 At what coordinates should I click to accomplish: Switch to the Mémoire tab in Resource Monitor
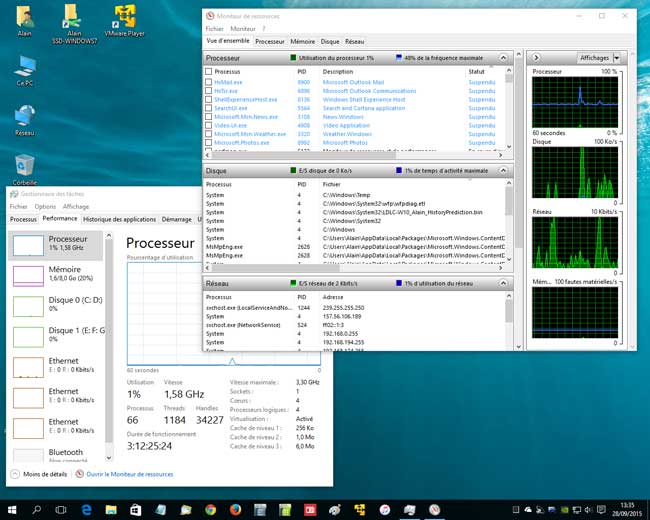point(303,41)
